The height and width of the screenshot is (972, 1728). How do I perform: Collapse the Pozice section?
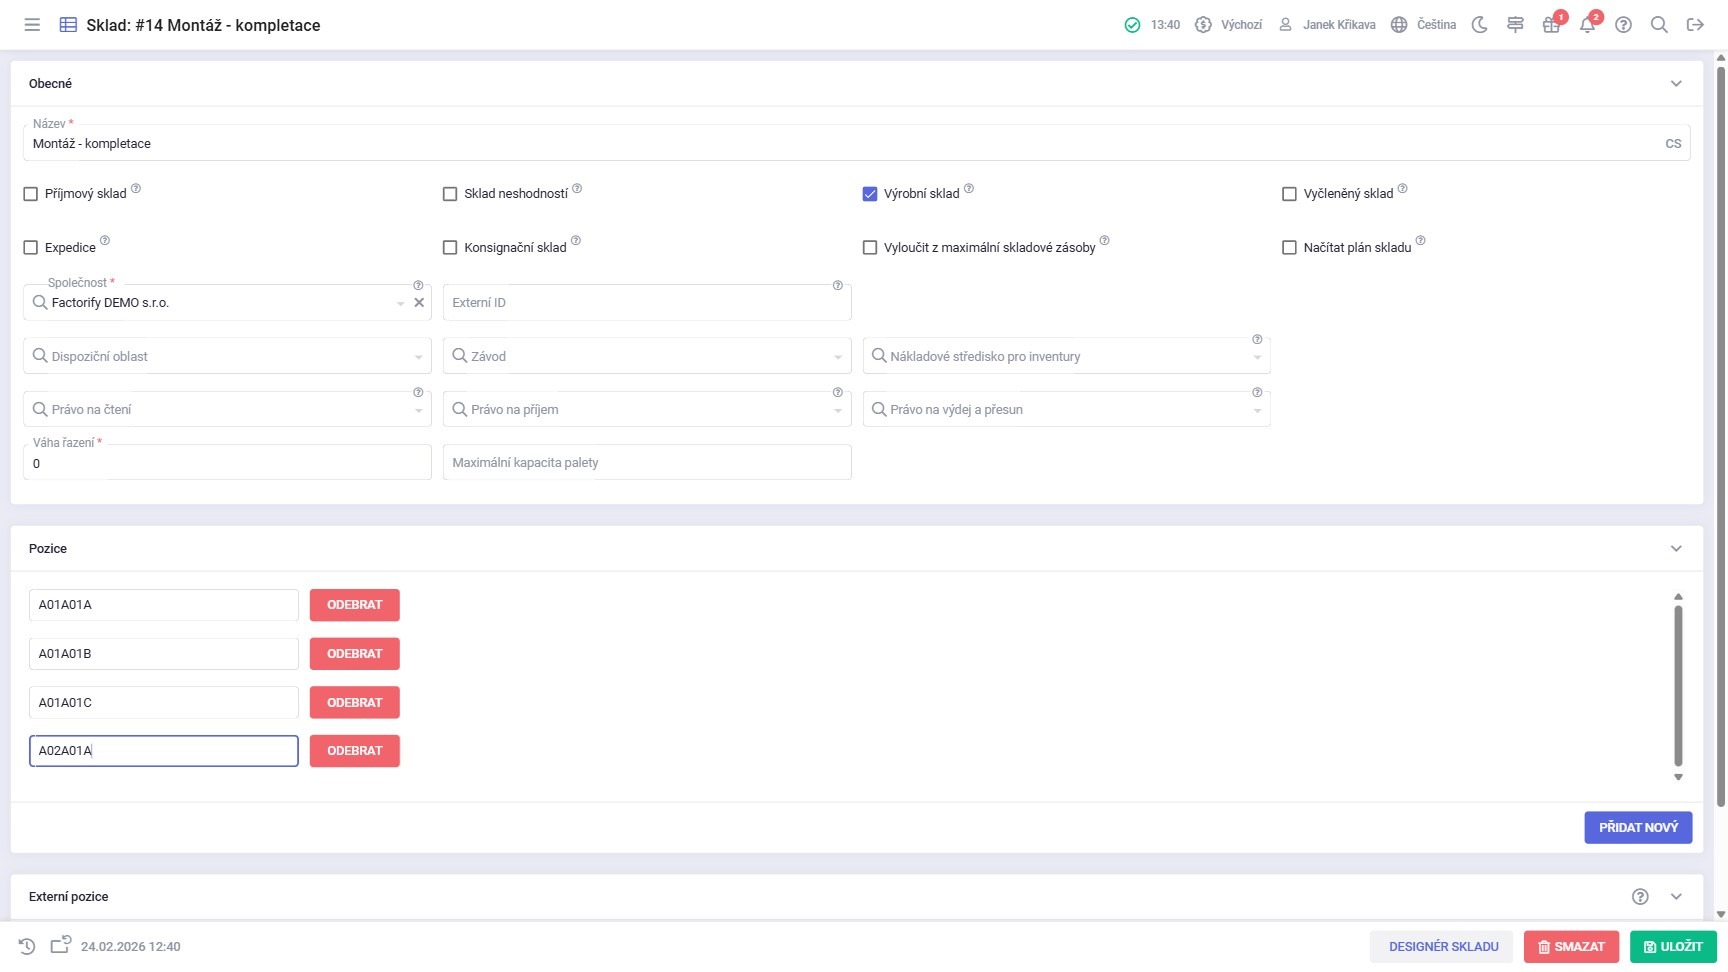pyautogui.click(x=1676, y=549)
